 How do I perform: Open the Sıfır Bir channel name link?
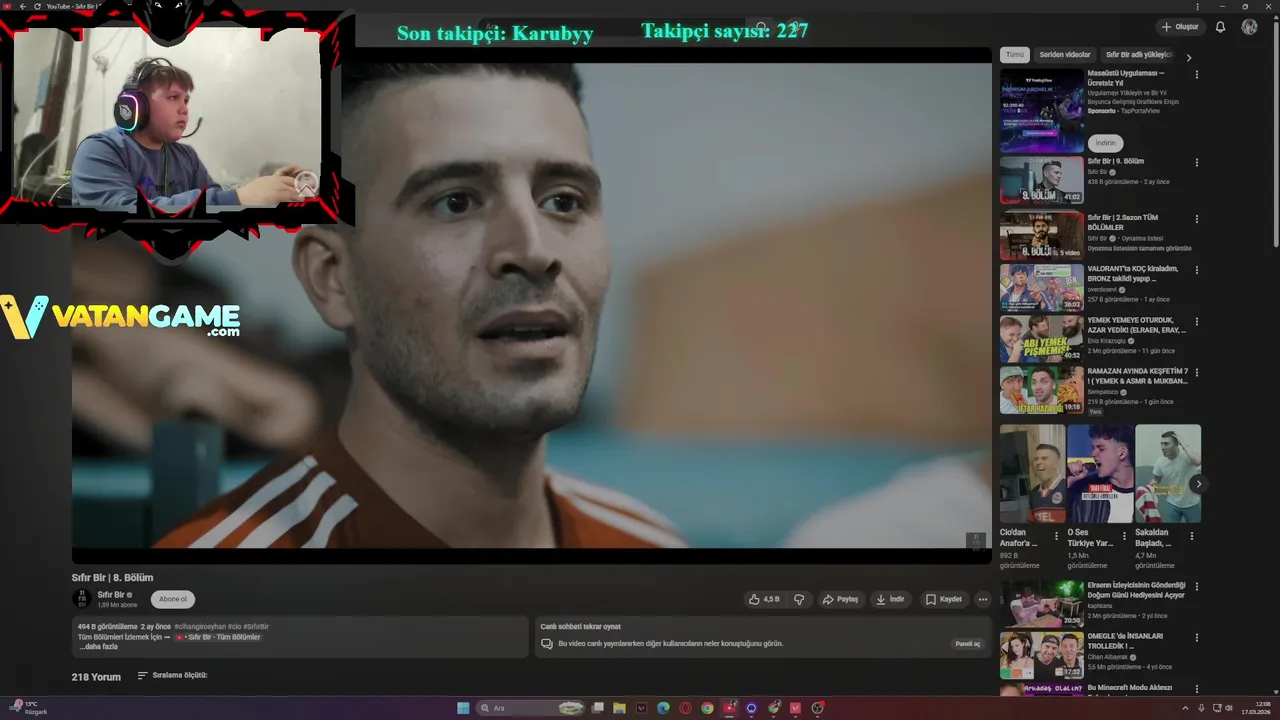click(111, 595)
